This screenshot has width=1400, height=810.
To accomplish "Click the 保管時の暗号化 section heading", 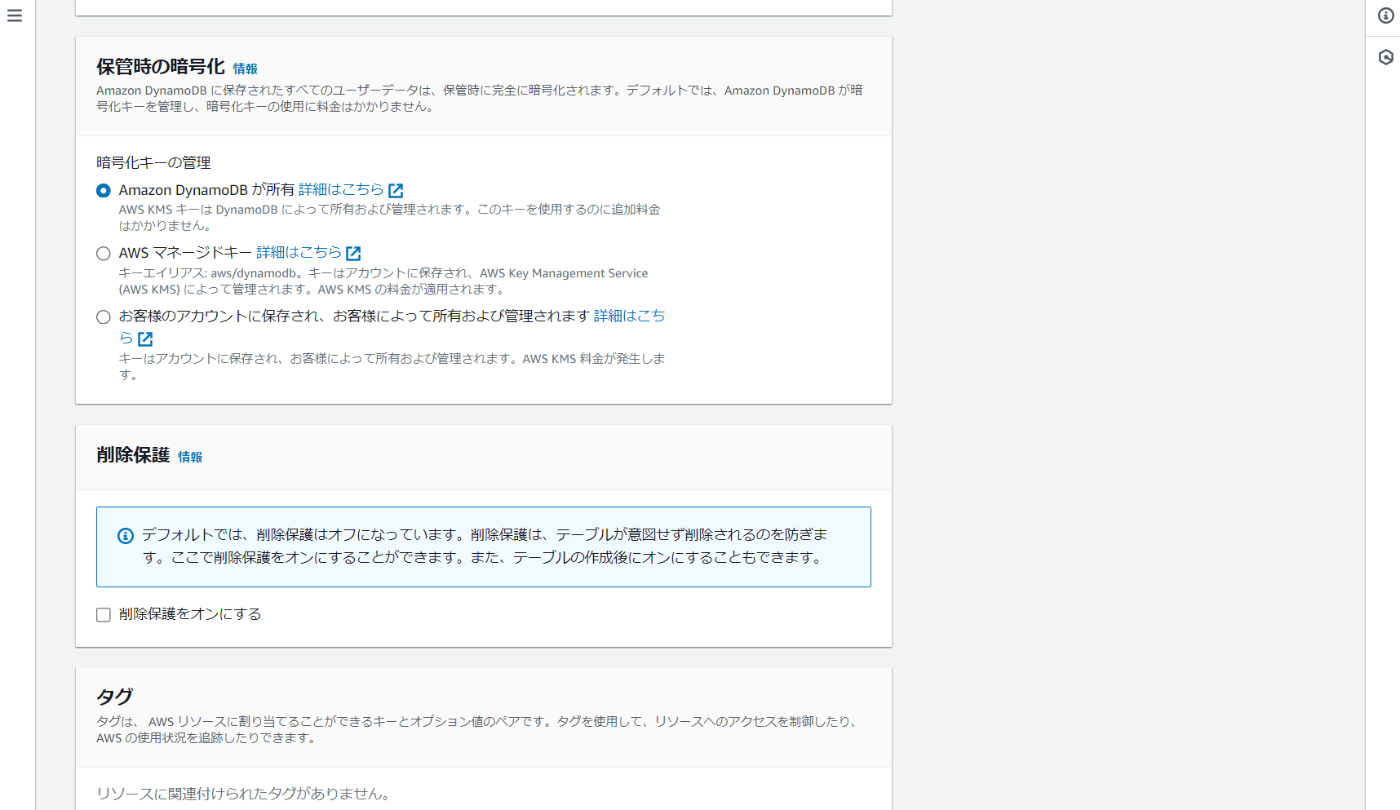I will coord(160,67).
